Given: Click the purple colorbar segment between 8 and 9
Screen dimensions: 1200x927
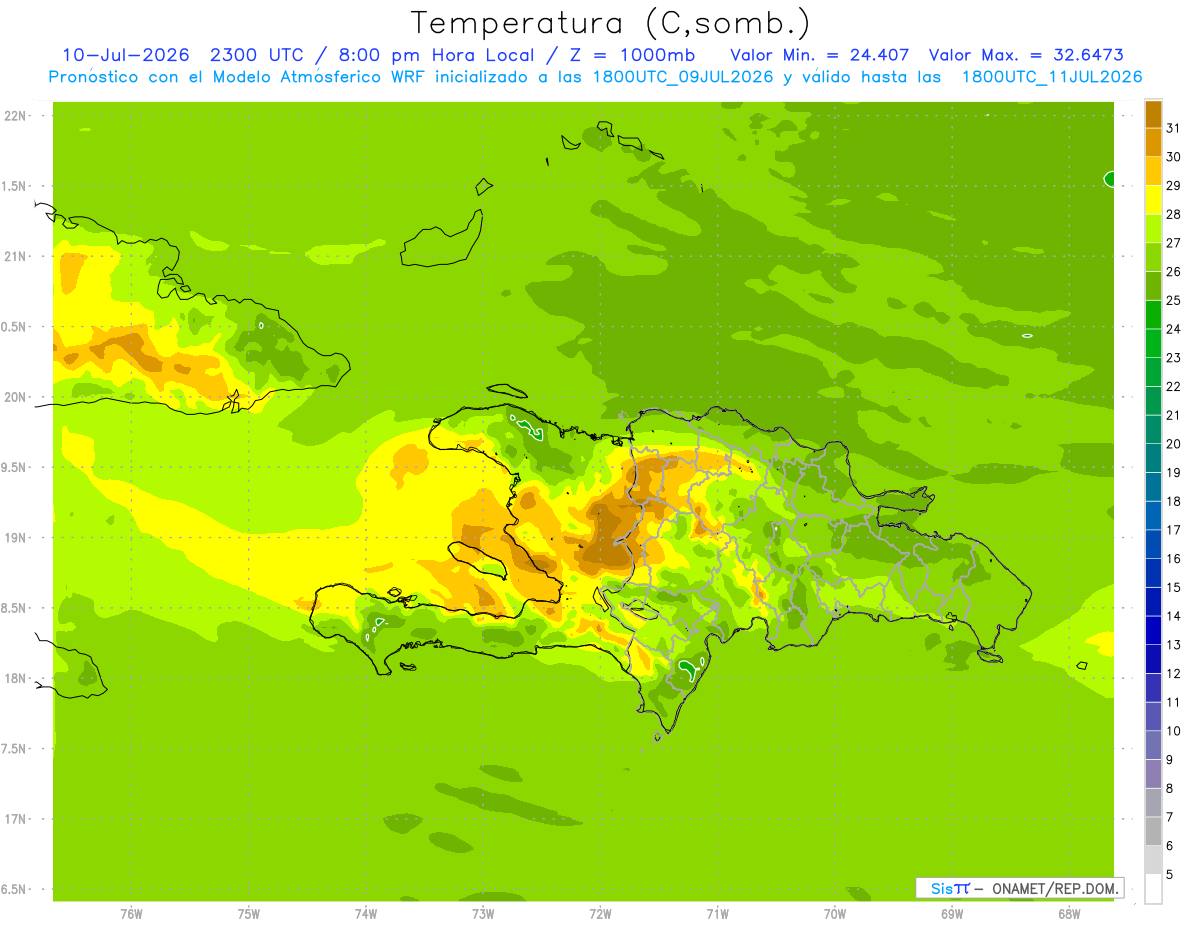Looking at the screenshot, I should pos(1154,774).
